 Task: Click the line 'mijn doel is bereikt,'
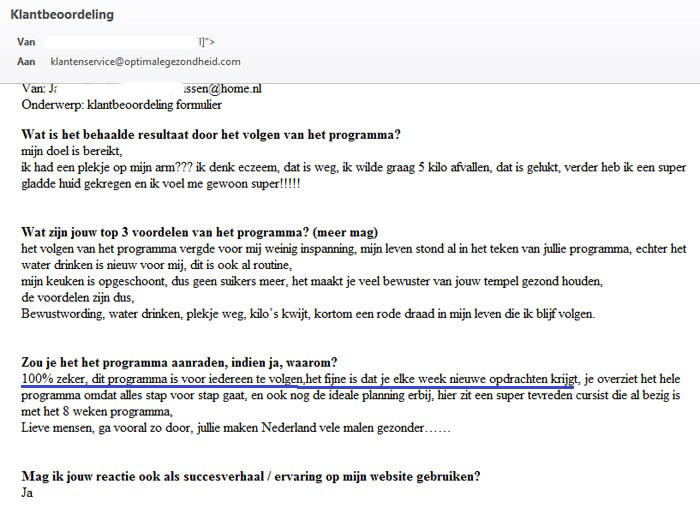point(71,151)
